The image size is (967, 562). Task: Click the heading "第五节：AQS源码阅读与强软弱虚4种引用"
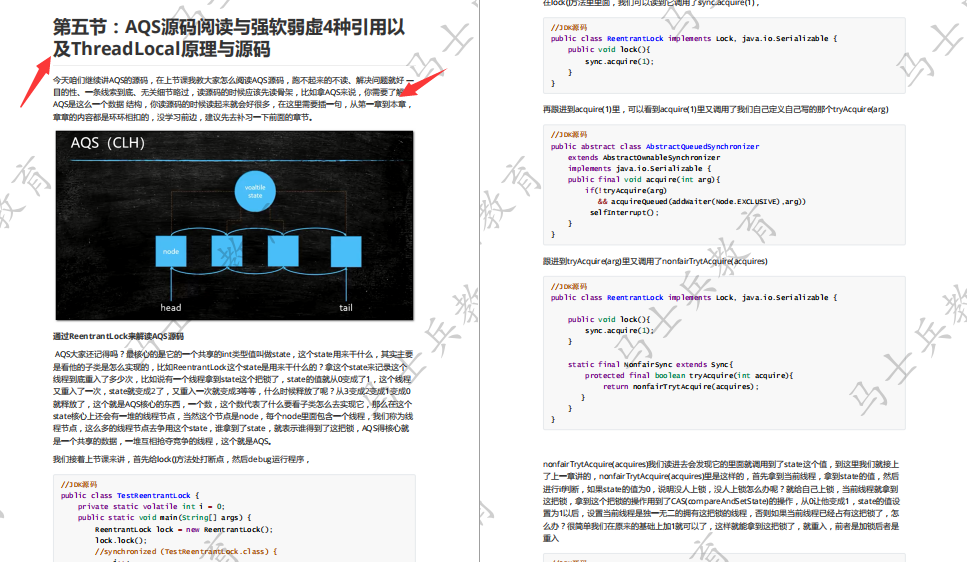(x=229, y=38)
